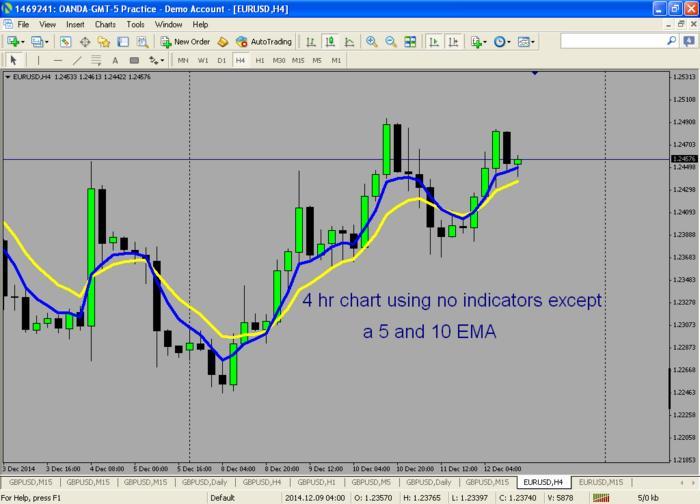Viewport: 700px width, 504px height.
Task: Click the connection status bars indicator
Action: 600,497
